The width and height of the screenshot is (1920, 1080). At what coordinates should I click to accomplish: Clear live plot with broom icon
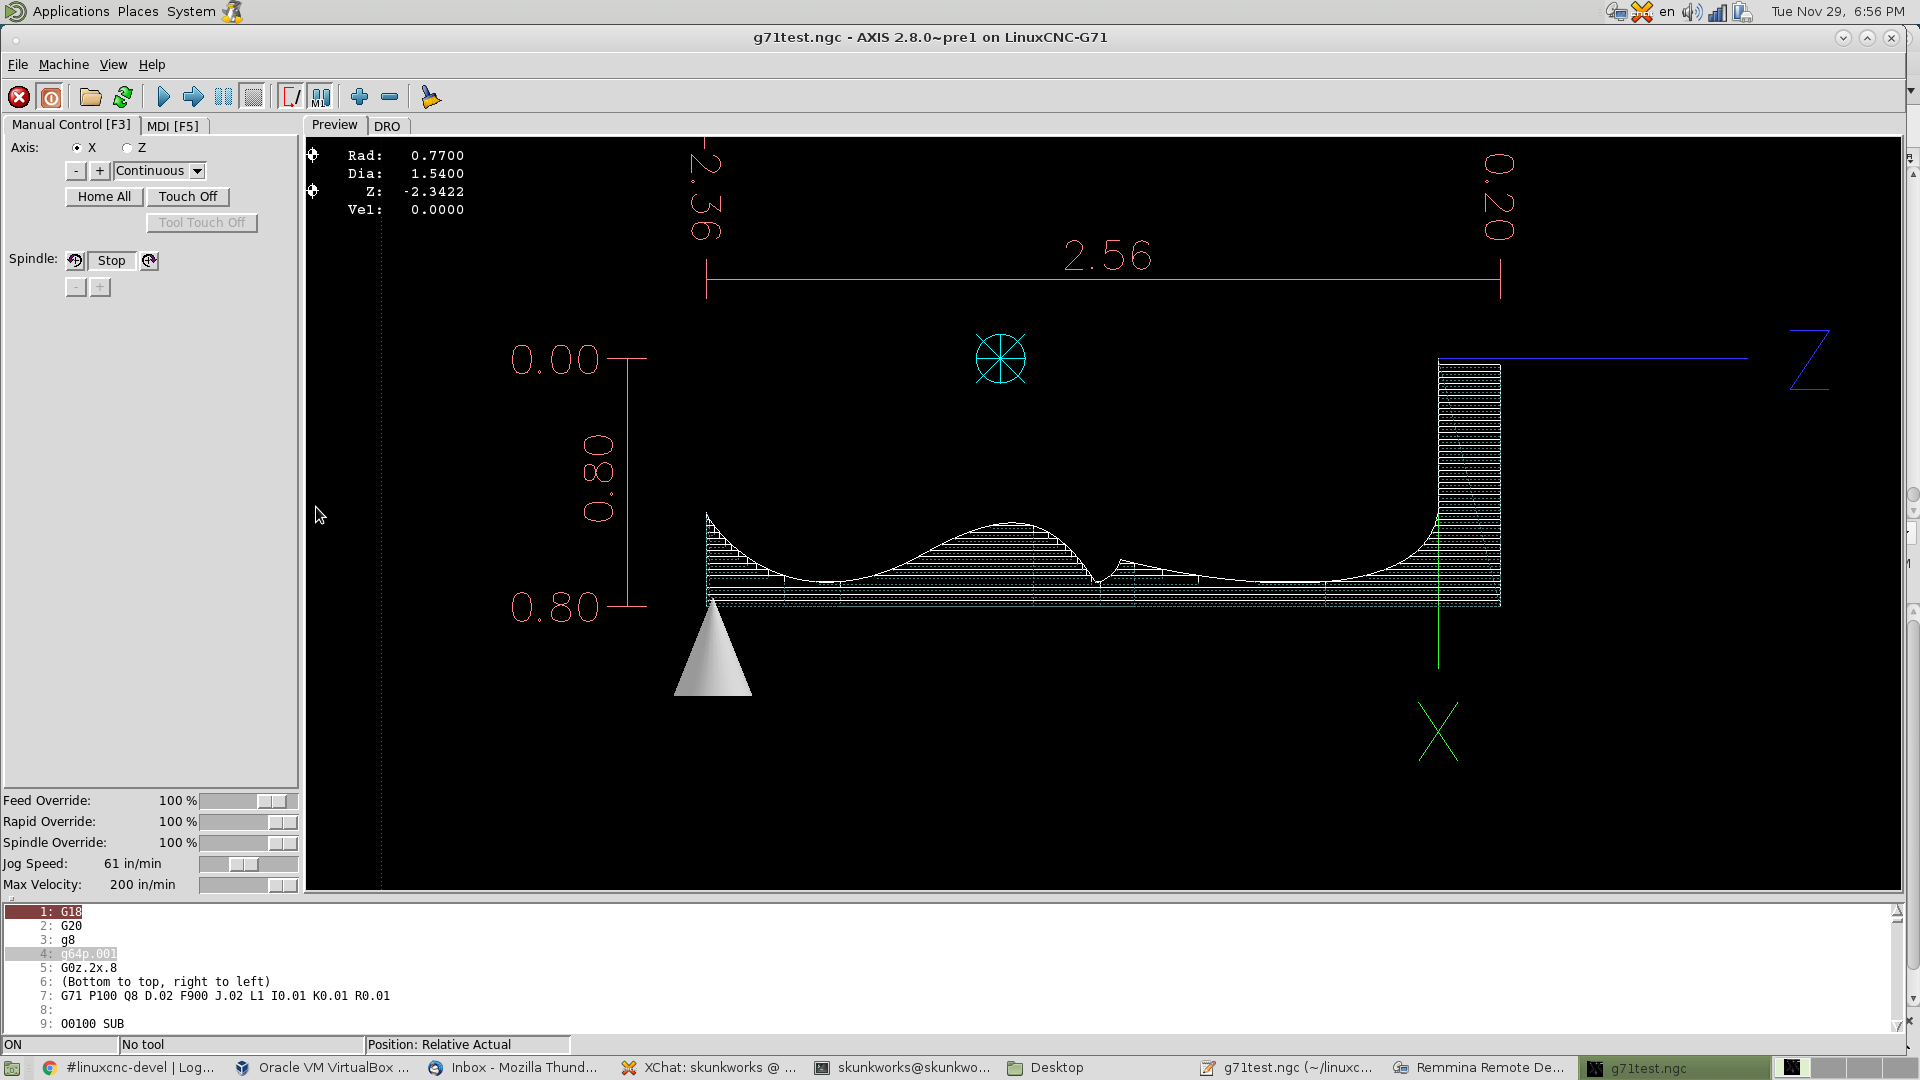[x=430, y=97]
